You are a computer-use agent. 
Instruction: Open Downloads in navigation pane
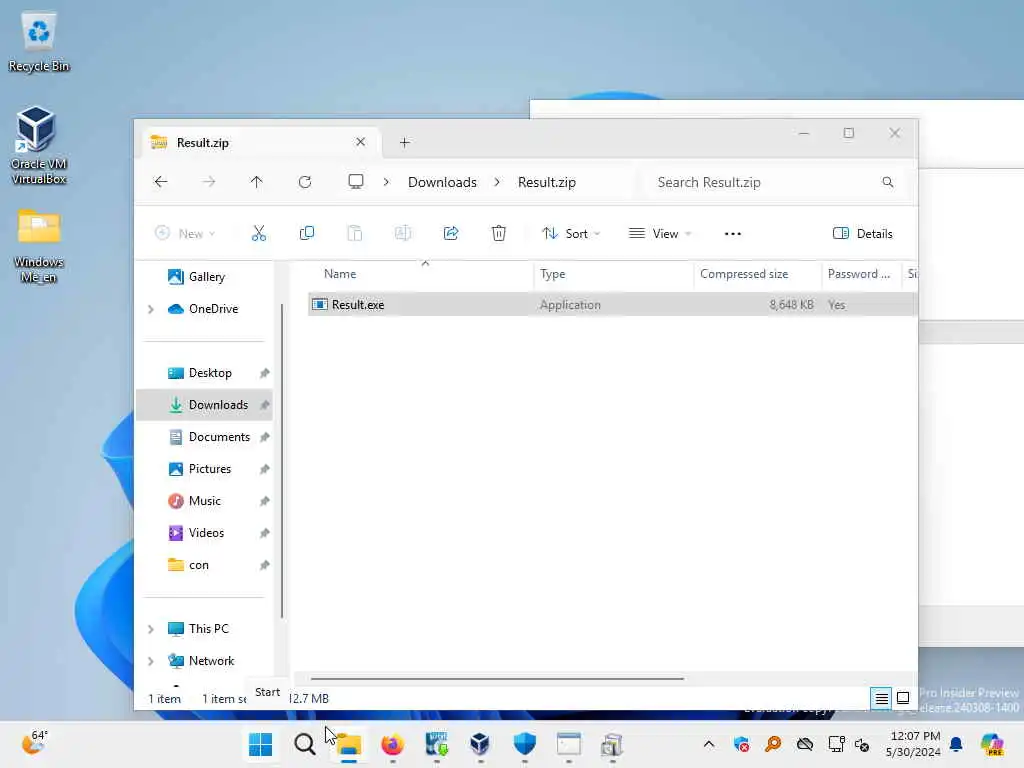(x=204, y=405)
